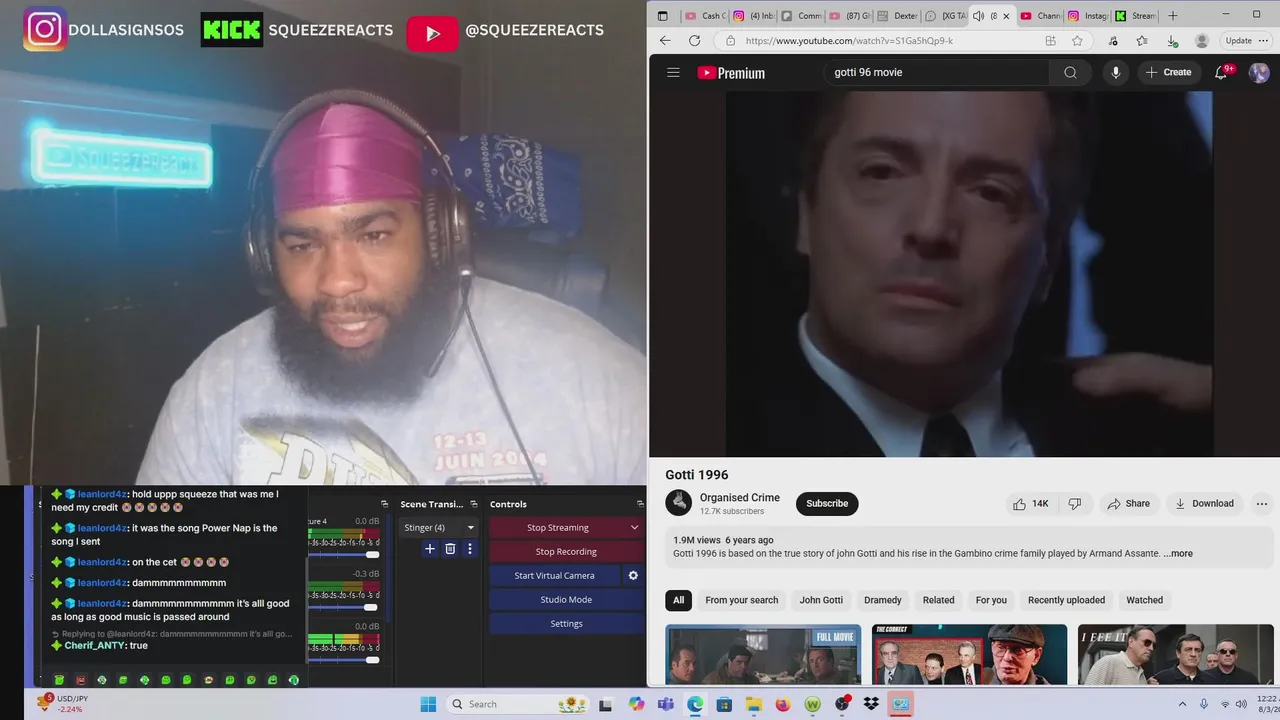Expand the Stop Streaming dropdown arrow
The width and height of the screenshot is (1280, 720).
[x=634, y=528]
